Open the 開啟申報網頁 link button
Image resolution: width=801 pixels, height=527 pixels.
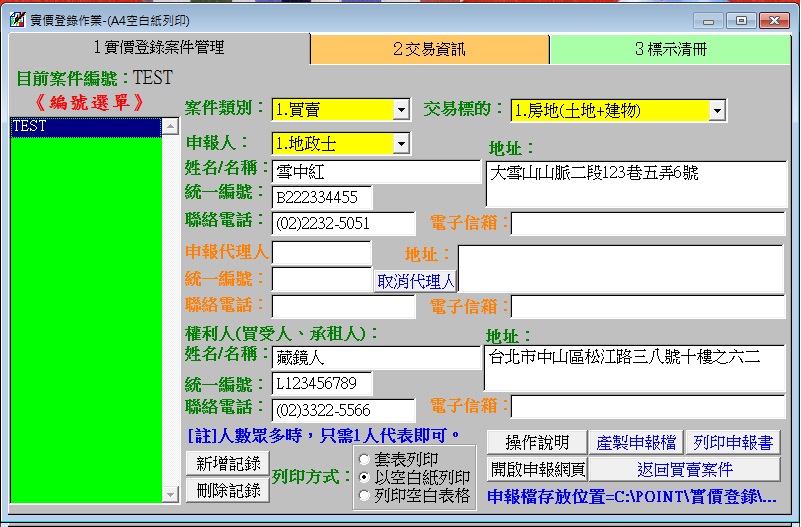(536, 469)
